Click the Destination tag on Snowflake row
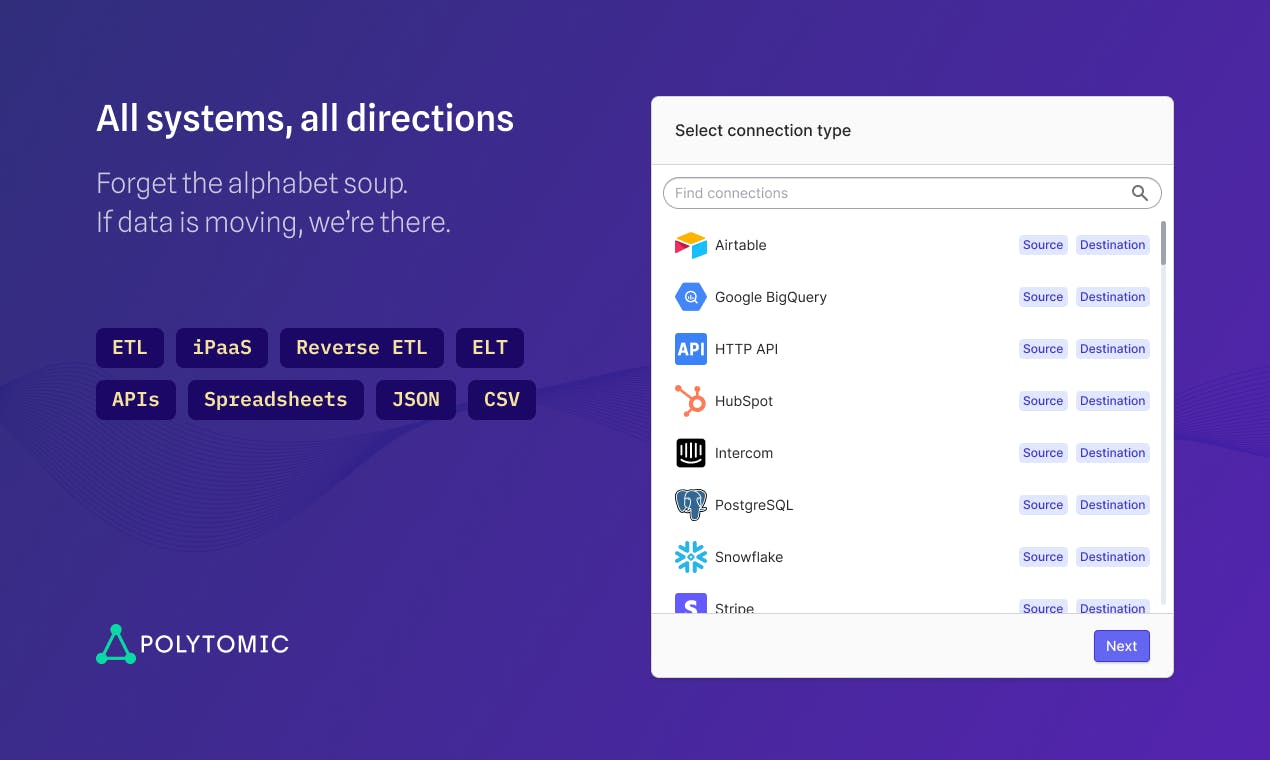Image resolution: width=1270 pixels, height=760 pixels. coord(1113,557)
